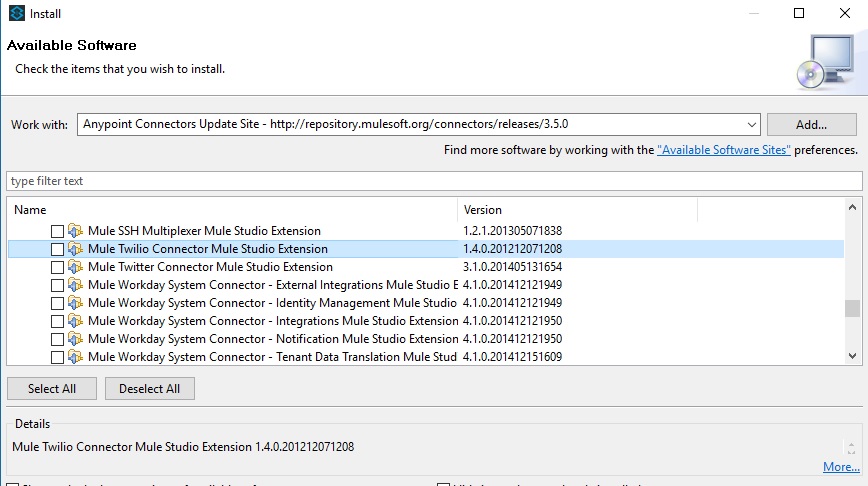The image size is (868, 486).
Task: Click the list scrollbar down arrow
Action: click(x=852, y=356)
